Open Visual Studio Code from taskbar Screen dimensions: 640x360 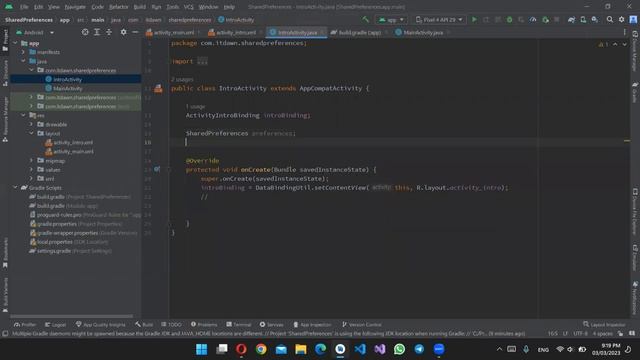360,349
